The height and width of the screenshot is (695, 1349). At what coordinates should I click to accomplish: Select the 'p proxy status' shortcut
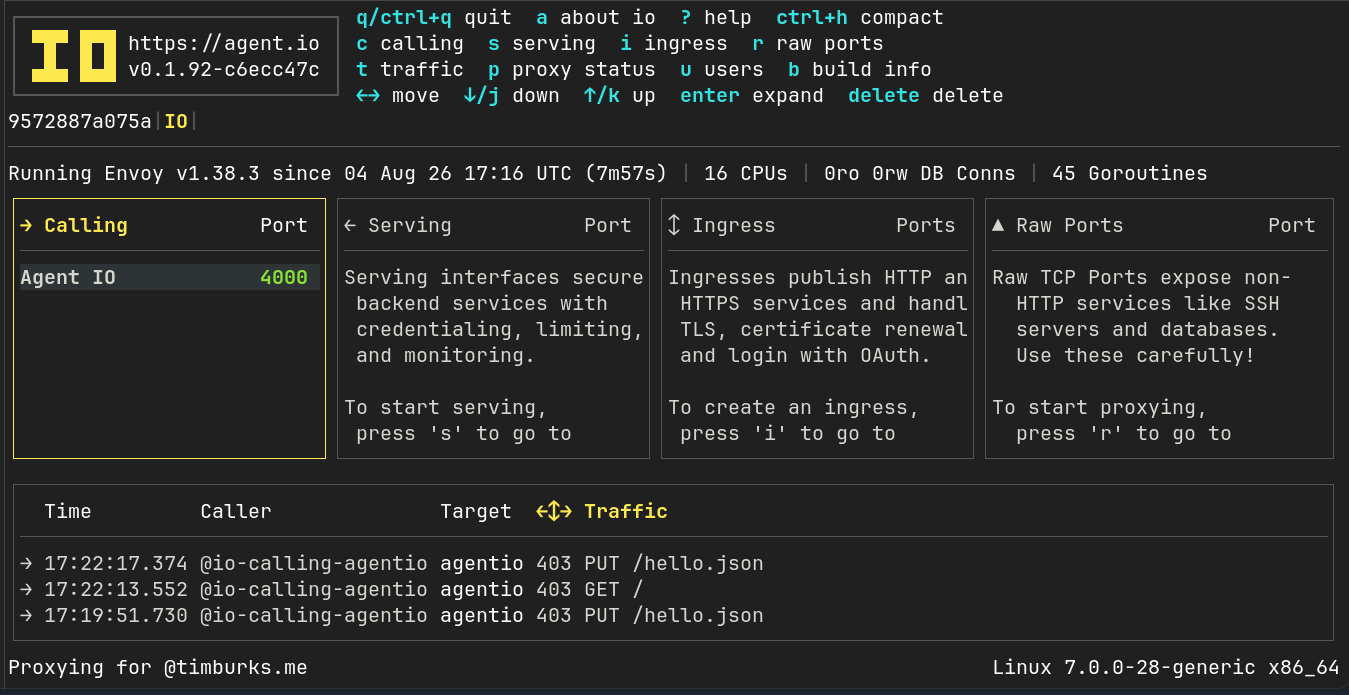(x=572, y=70)
